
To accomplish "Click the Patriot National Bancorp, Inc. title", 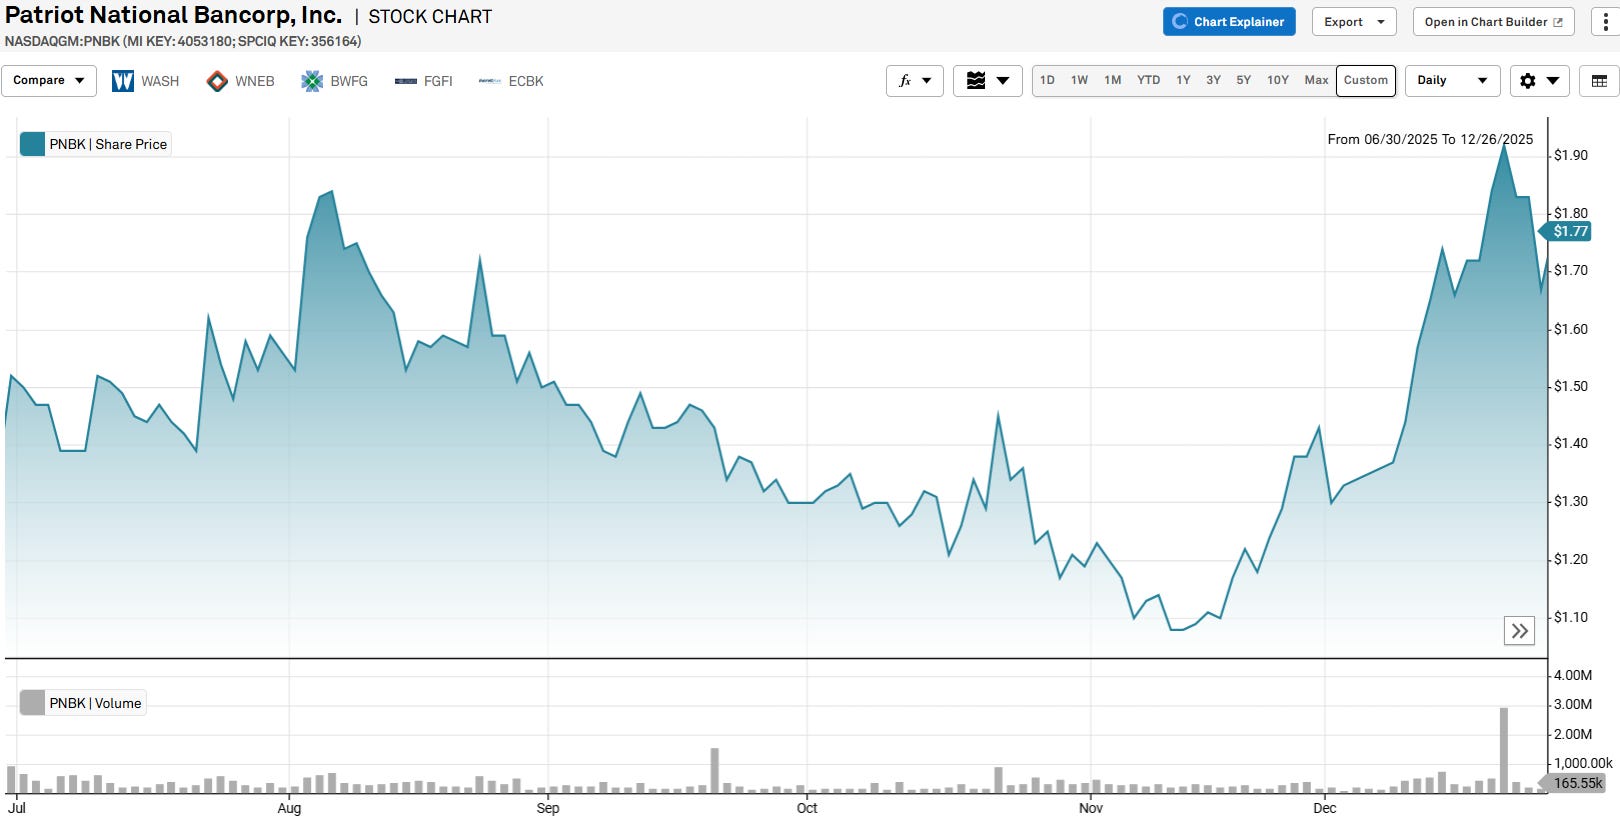I will tap(173, 15).
